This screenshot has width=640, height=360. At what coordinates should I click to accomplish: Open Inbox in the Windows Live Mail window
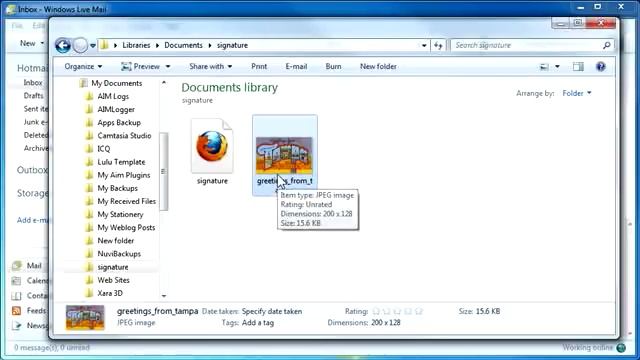[x=33, y=83]
